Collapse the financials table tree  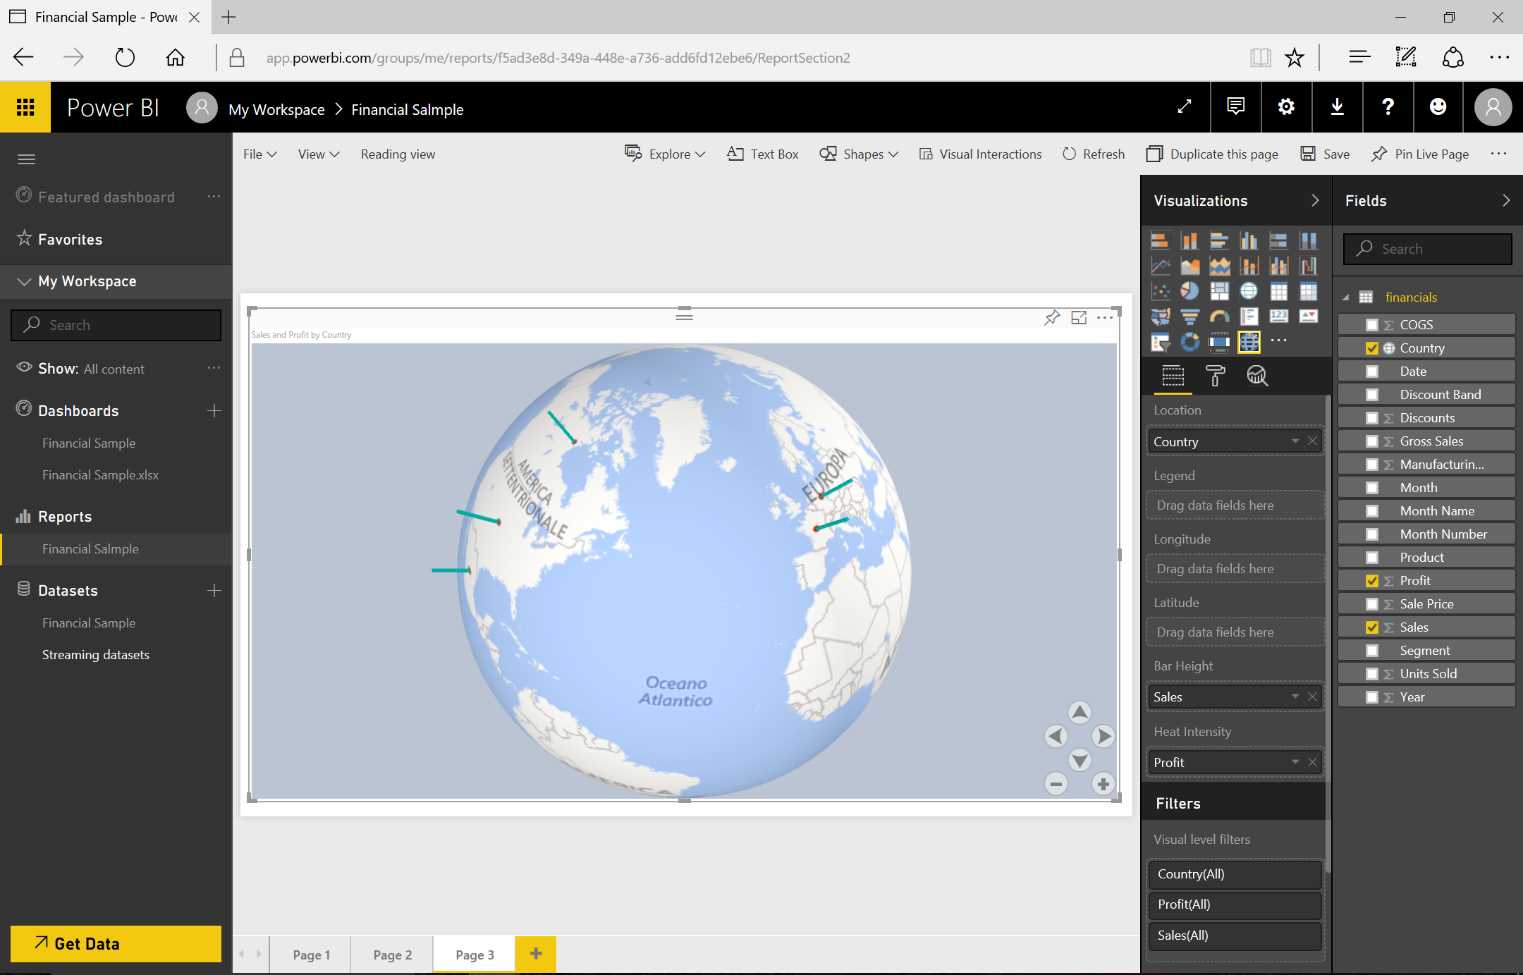(1346, 298)
